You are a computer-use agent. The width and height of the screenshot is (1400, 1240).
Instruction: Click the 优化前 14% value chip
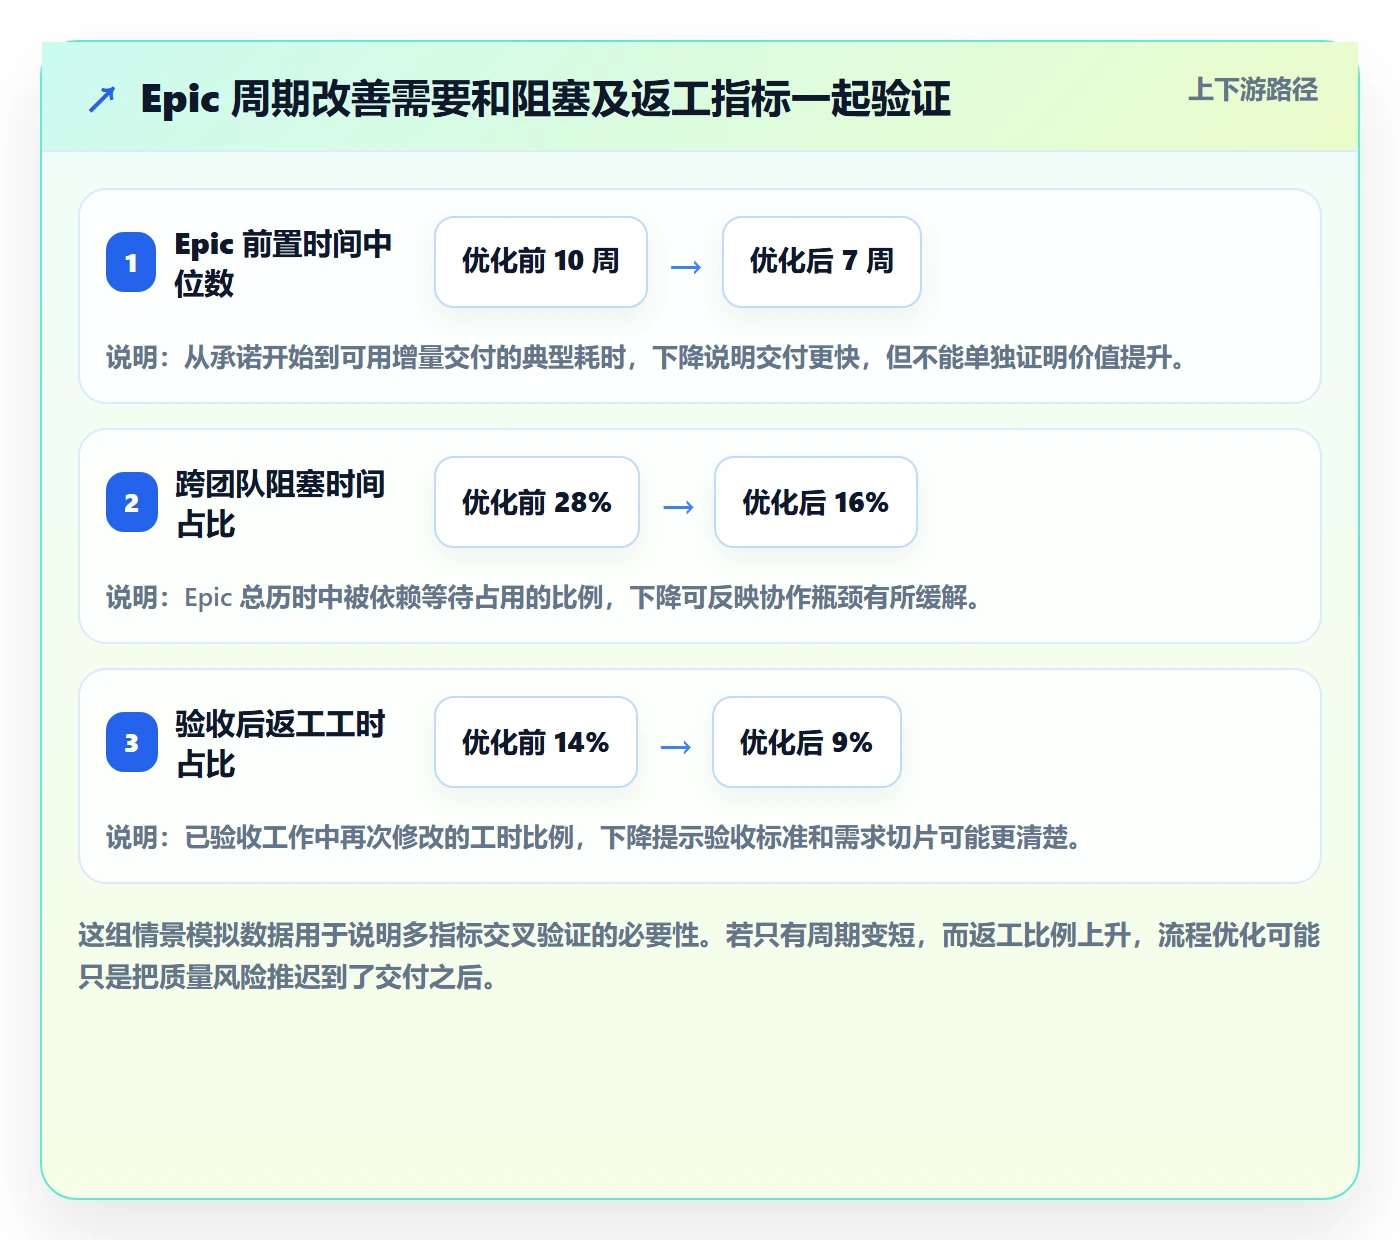536,742
